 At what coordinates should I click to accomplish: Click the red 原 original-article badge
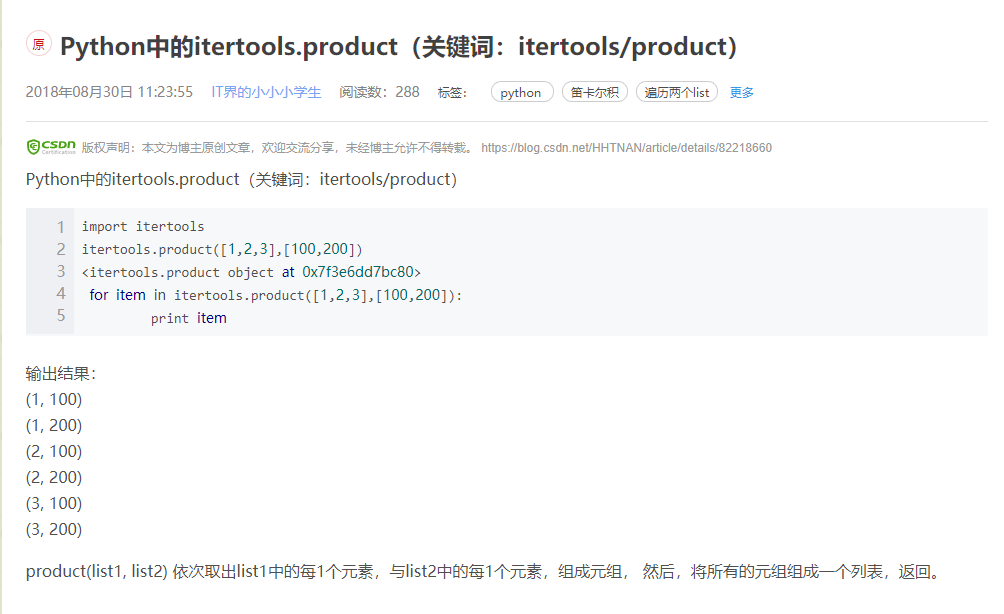pyautogui.click(x=38, y=44)
